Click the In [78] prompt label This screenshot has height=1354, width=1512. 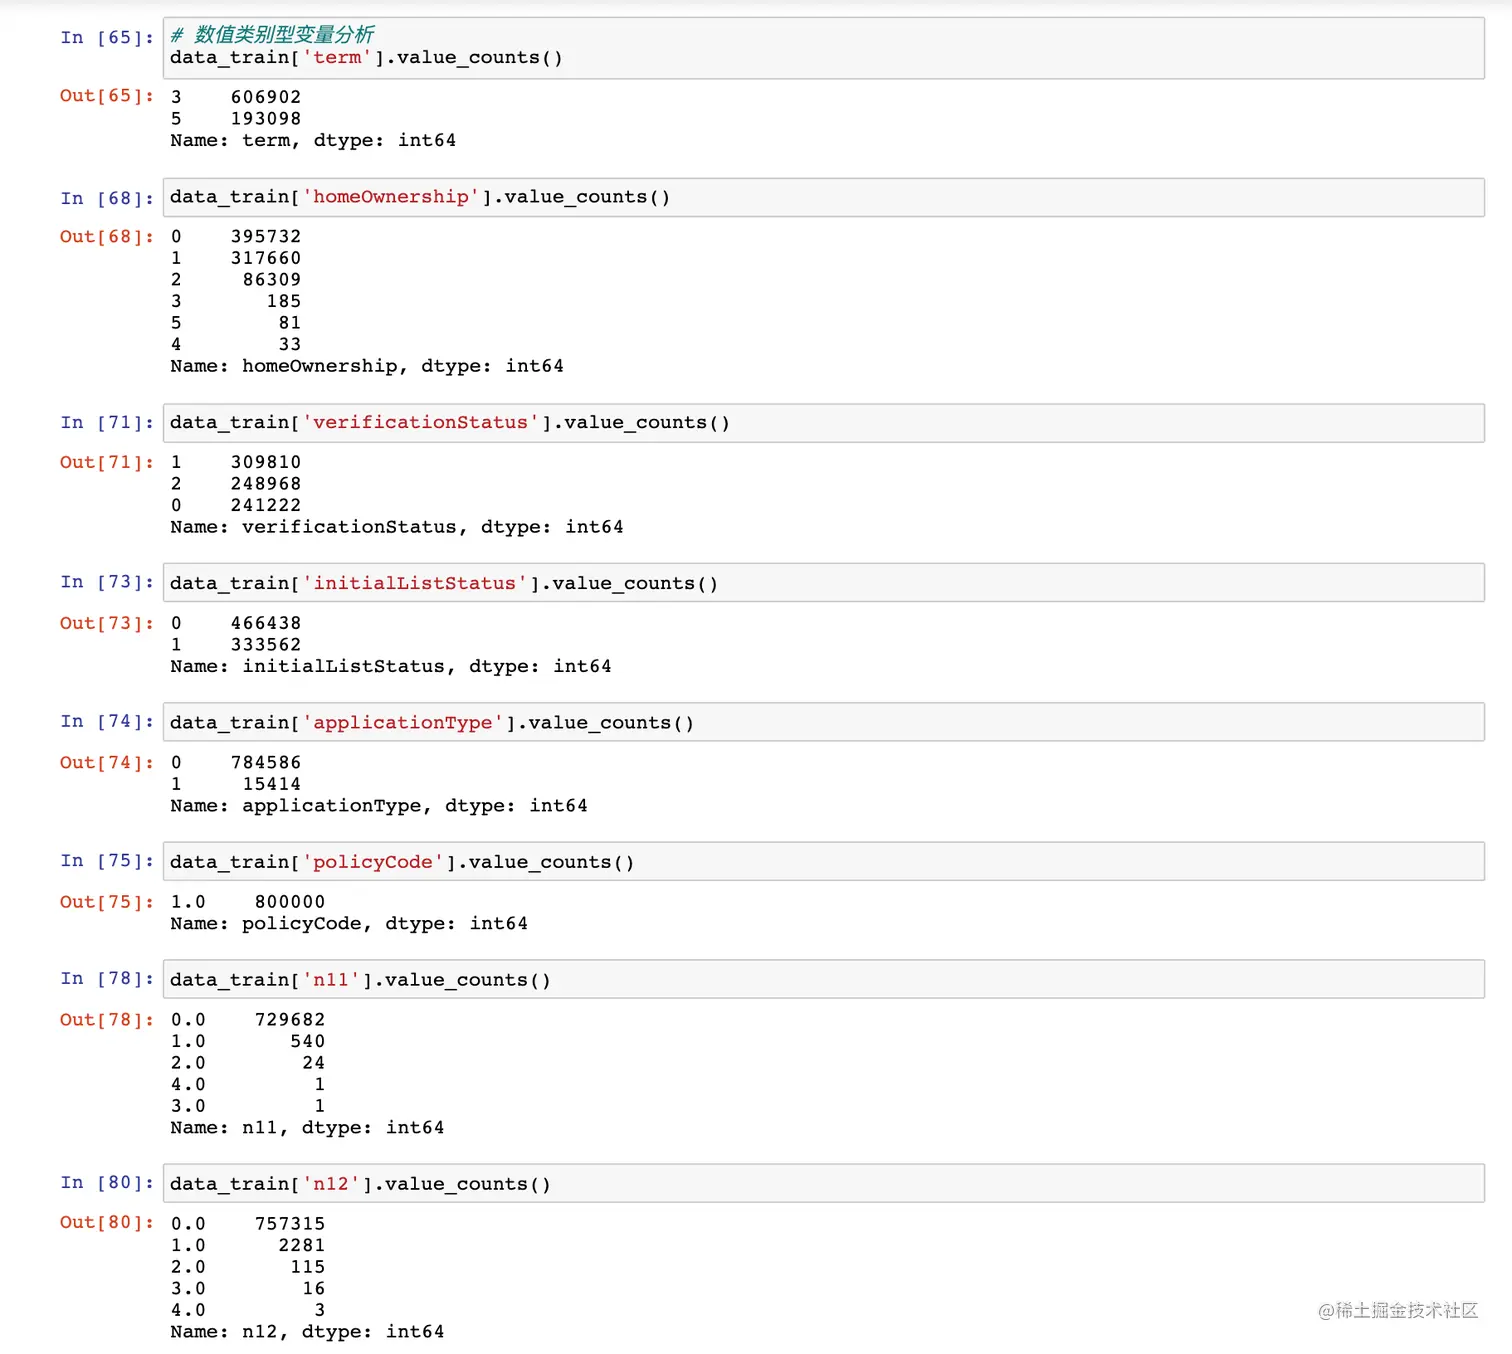(107, 979)
